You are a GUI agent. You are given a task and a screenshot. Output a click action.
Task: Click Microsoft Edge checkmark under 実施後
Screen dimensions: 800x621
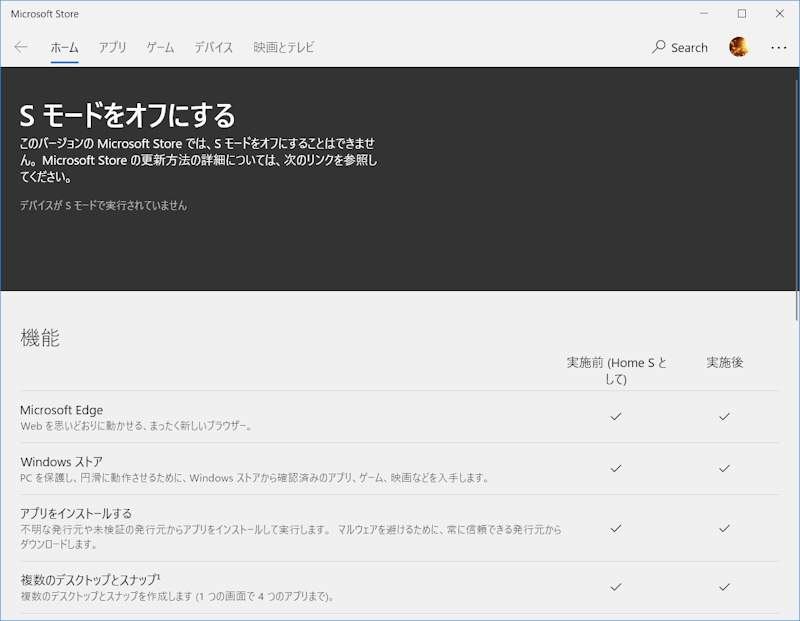click(x=724, y=417)
